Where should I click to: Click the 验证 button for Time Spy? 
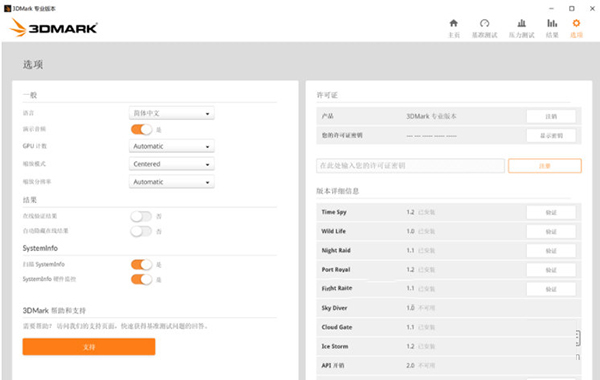pyautogui.click(x=551, y=212)
